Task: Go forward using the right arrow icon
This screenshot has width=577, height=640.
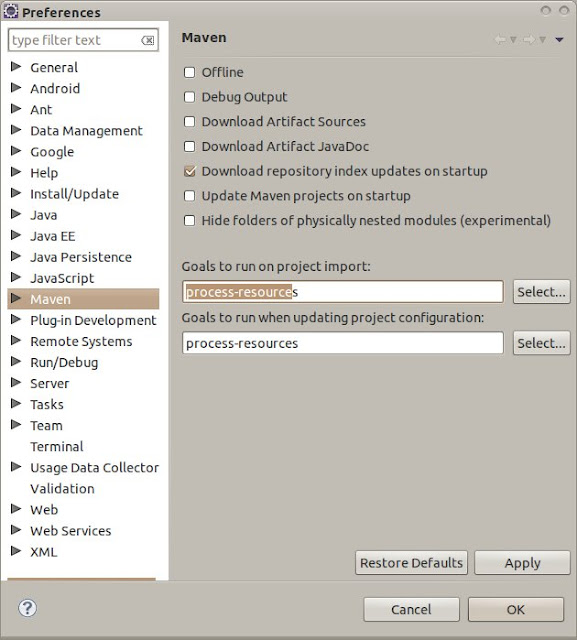Action: pyautogui.click(x=529, y=40)
